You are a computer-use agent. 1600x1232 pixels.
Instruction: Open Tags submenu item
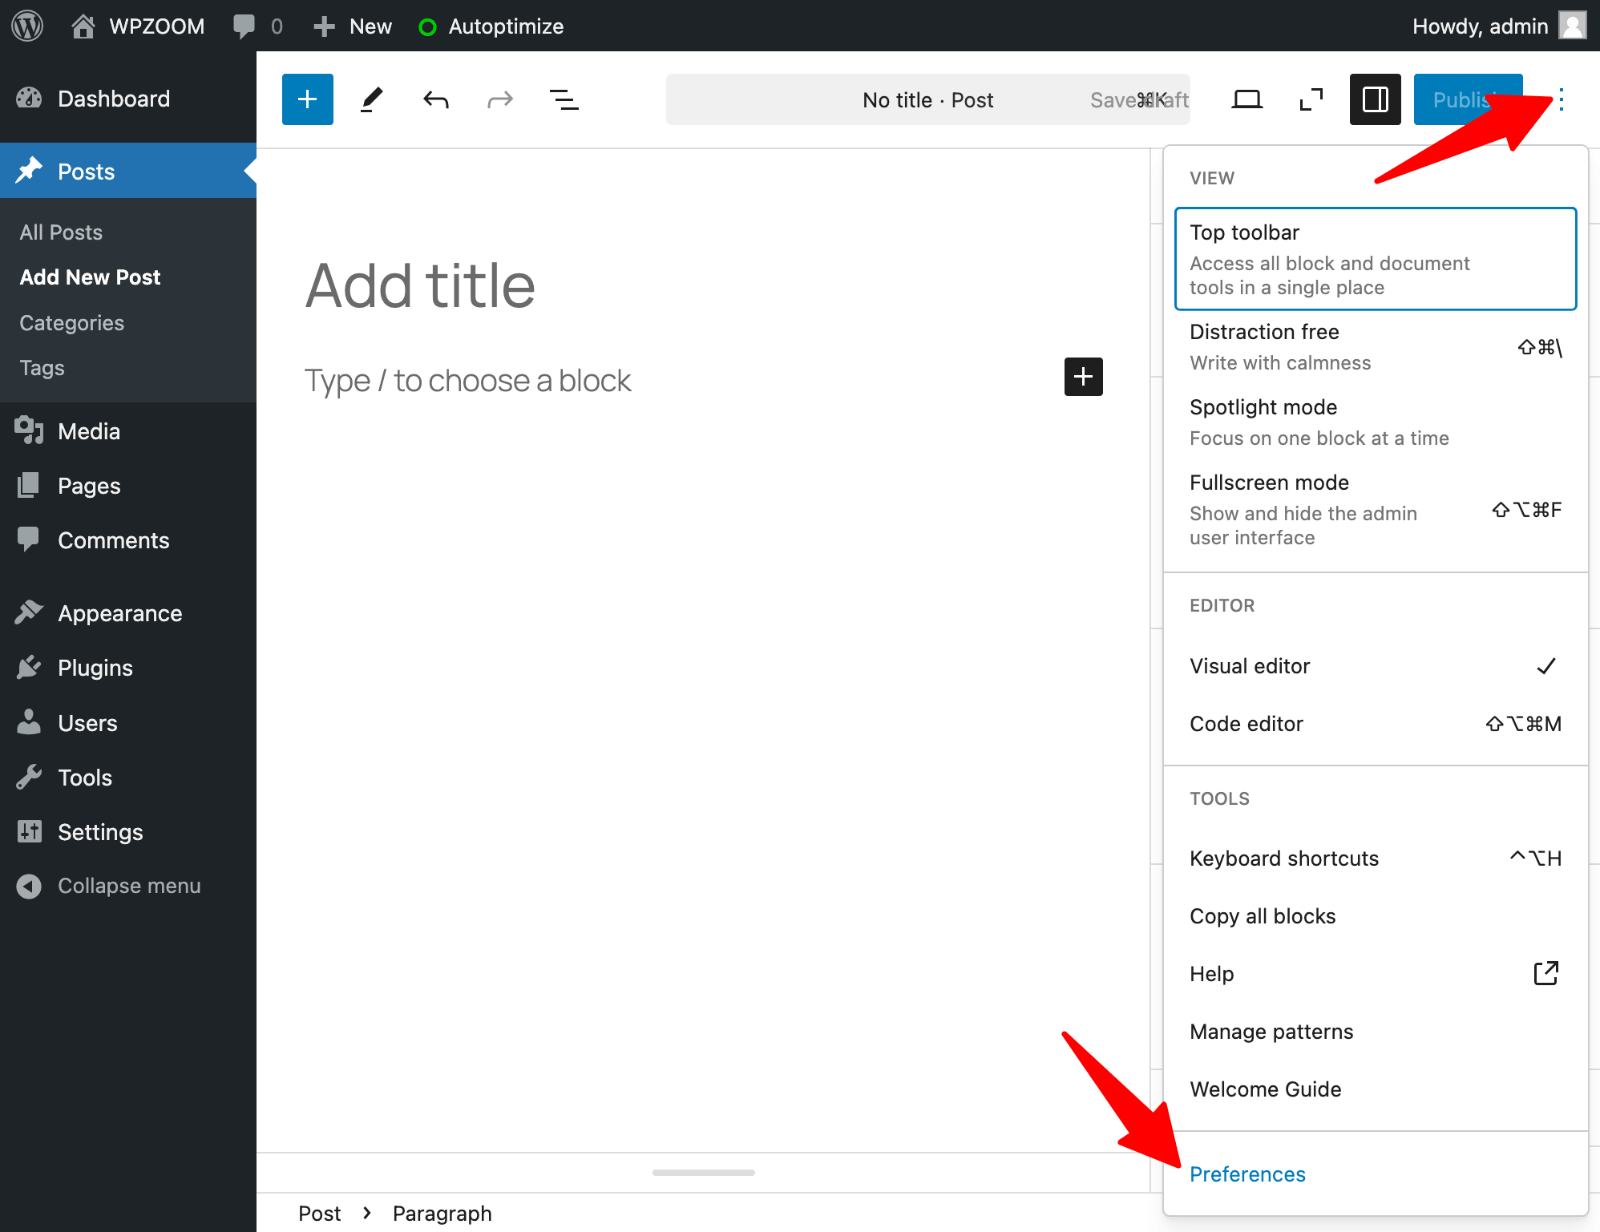42,368
